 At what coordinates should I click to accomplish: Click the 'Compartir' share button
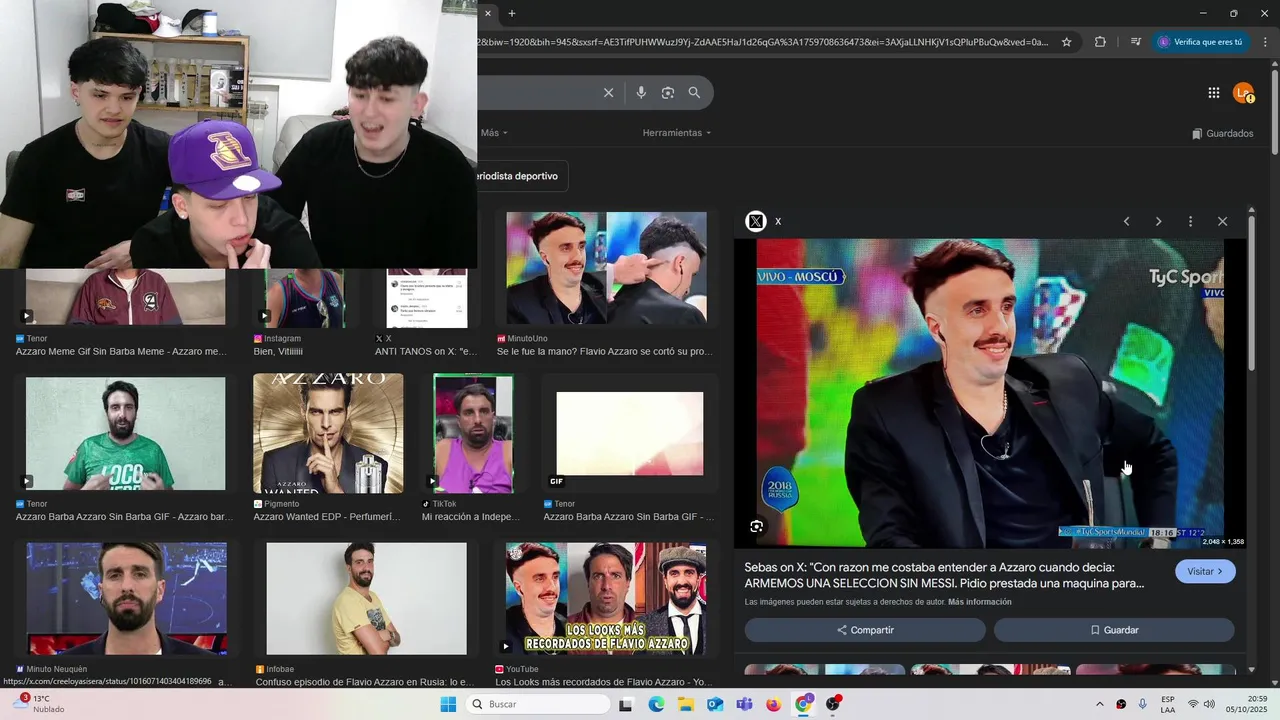pyautogui.click(x=865, y=630)
